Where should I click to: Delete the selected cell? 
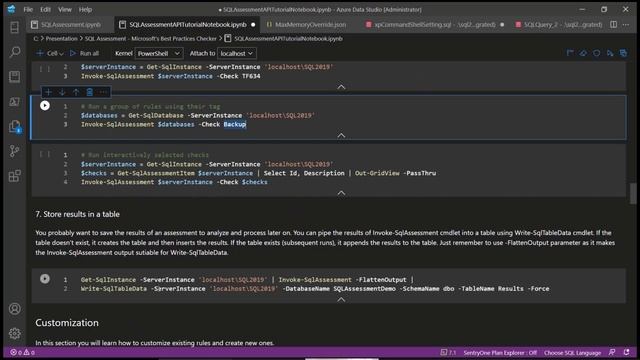89,92
